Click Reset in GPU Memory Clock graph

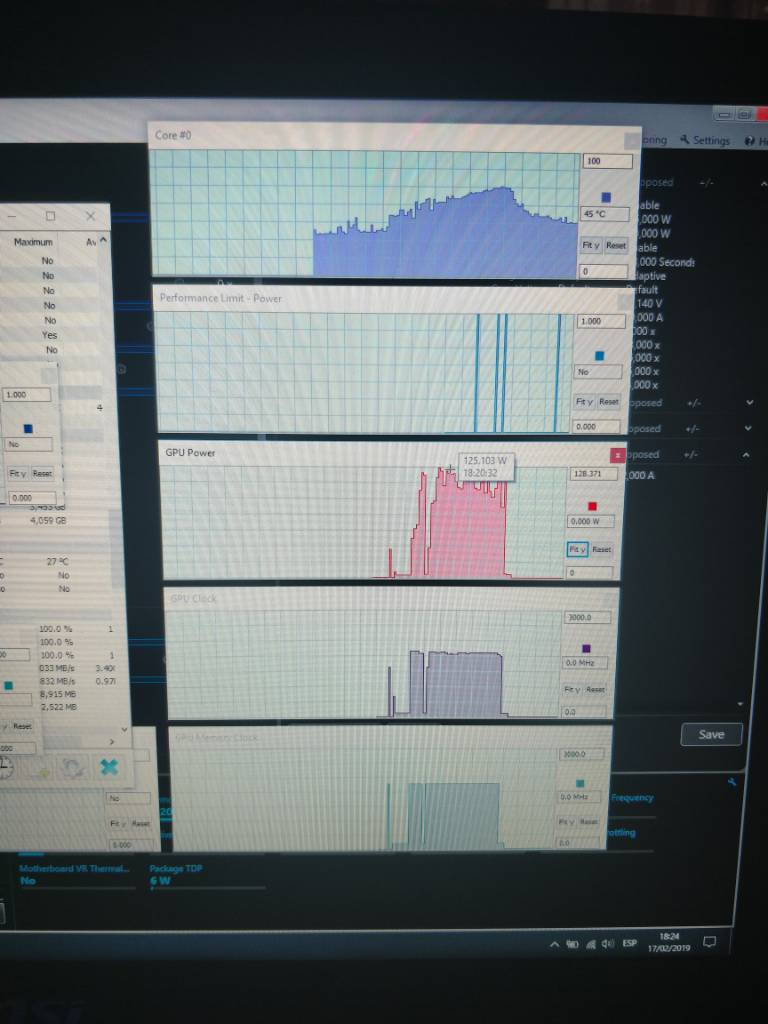click(589, 822)
